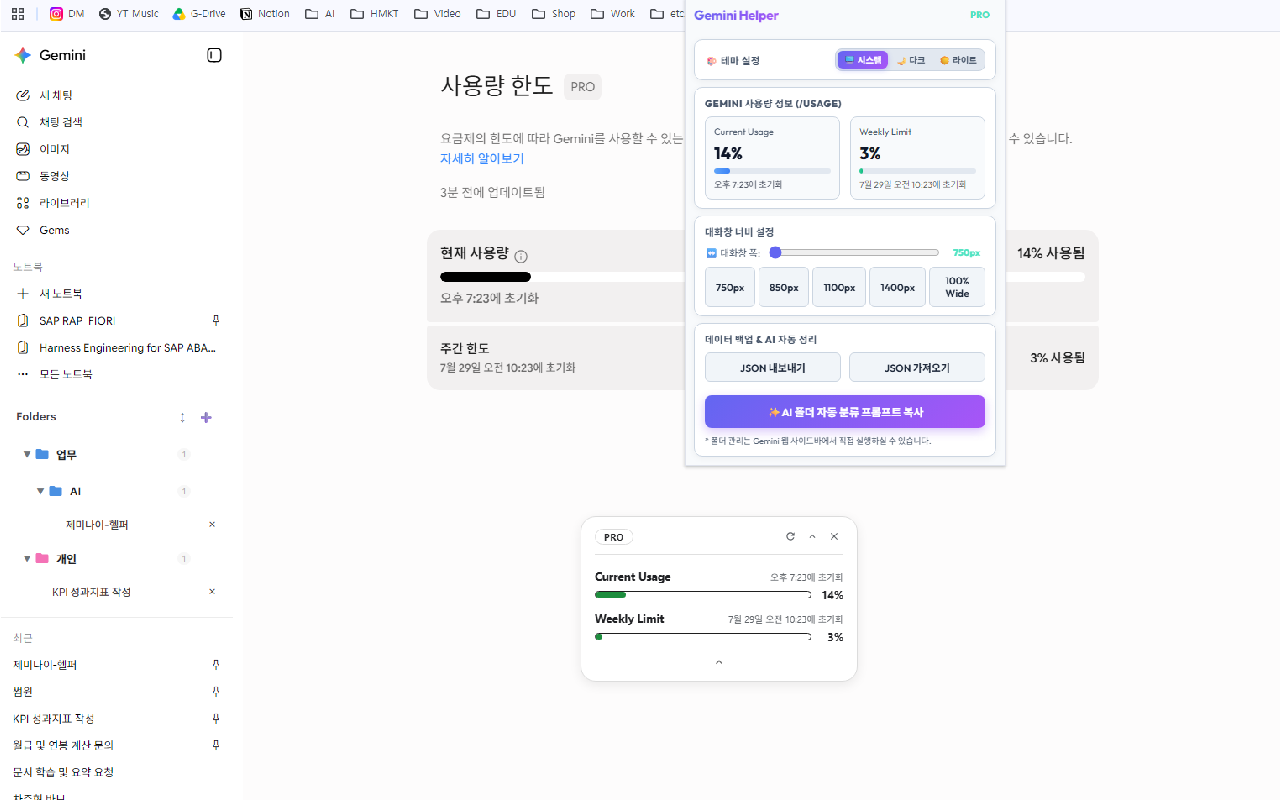Open the Notion bookmark

click(265, 14)
